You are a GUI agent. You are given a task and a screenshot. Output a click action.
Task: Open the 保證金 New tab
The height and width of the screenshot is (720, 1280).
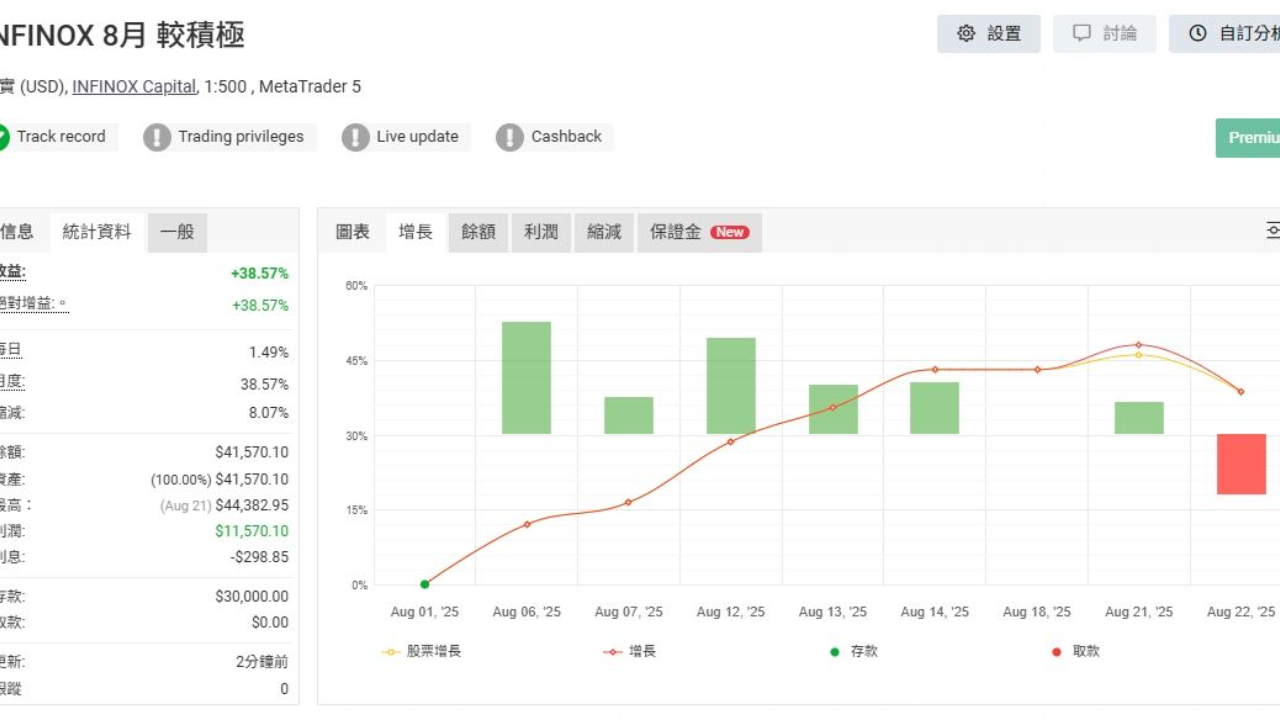tap(699, 232)
